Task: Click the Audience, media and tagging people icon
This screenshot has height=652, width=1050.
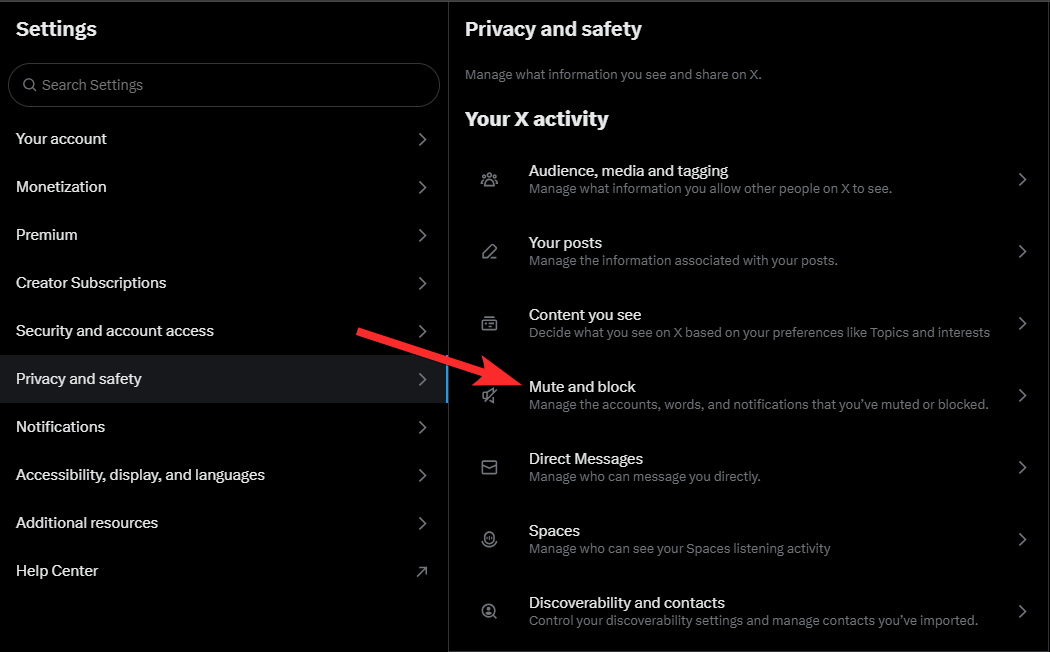Action: click(x=489, y=180)
